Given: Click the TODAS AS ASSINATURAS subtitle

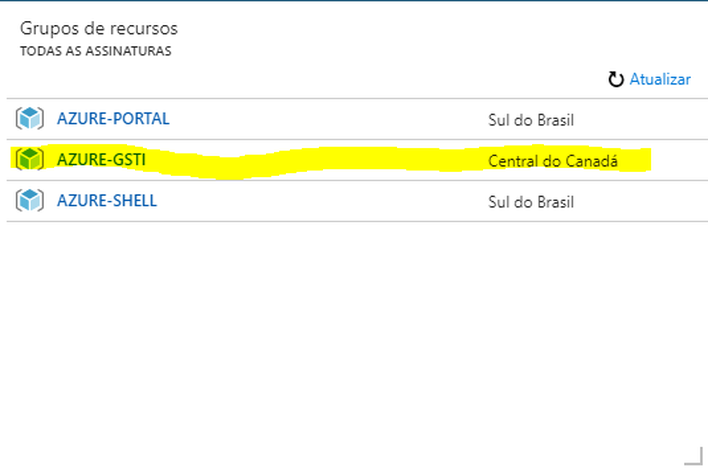Looking at the screenshot, I should coord(96,51).
